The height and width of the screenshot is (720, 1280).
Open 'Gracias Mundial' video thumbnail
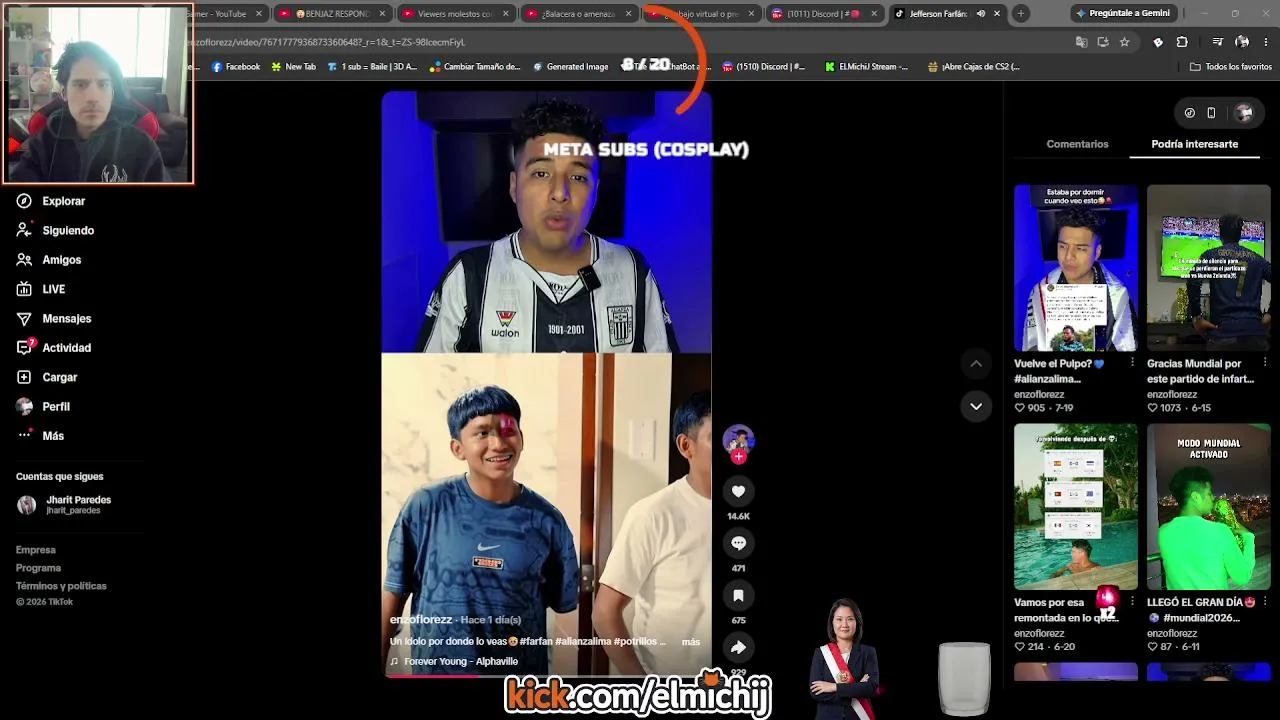(x=1208, y=268)
